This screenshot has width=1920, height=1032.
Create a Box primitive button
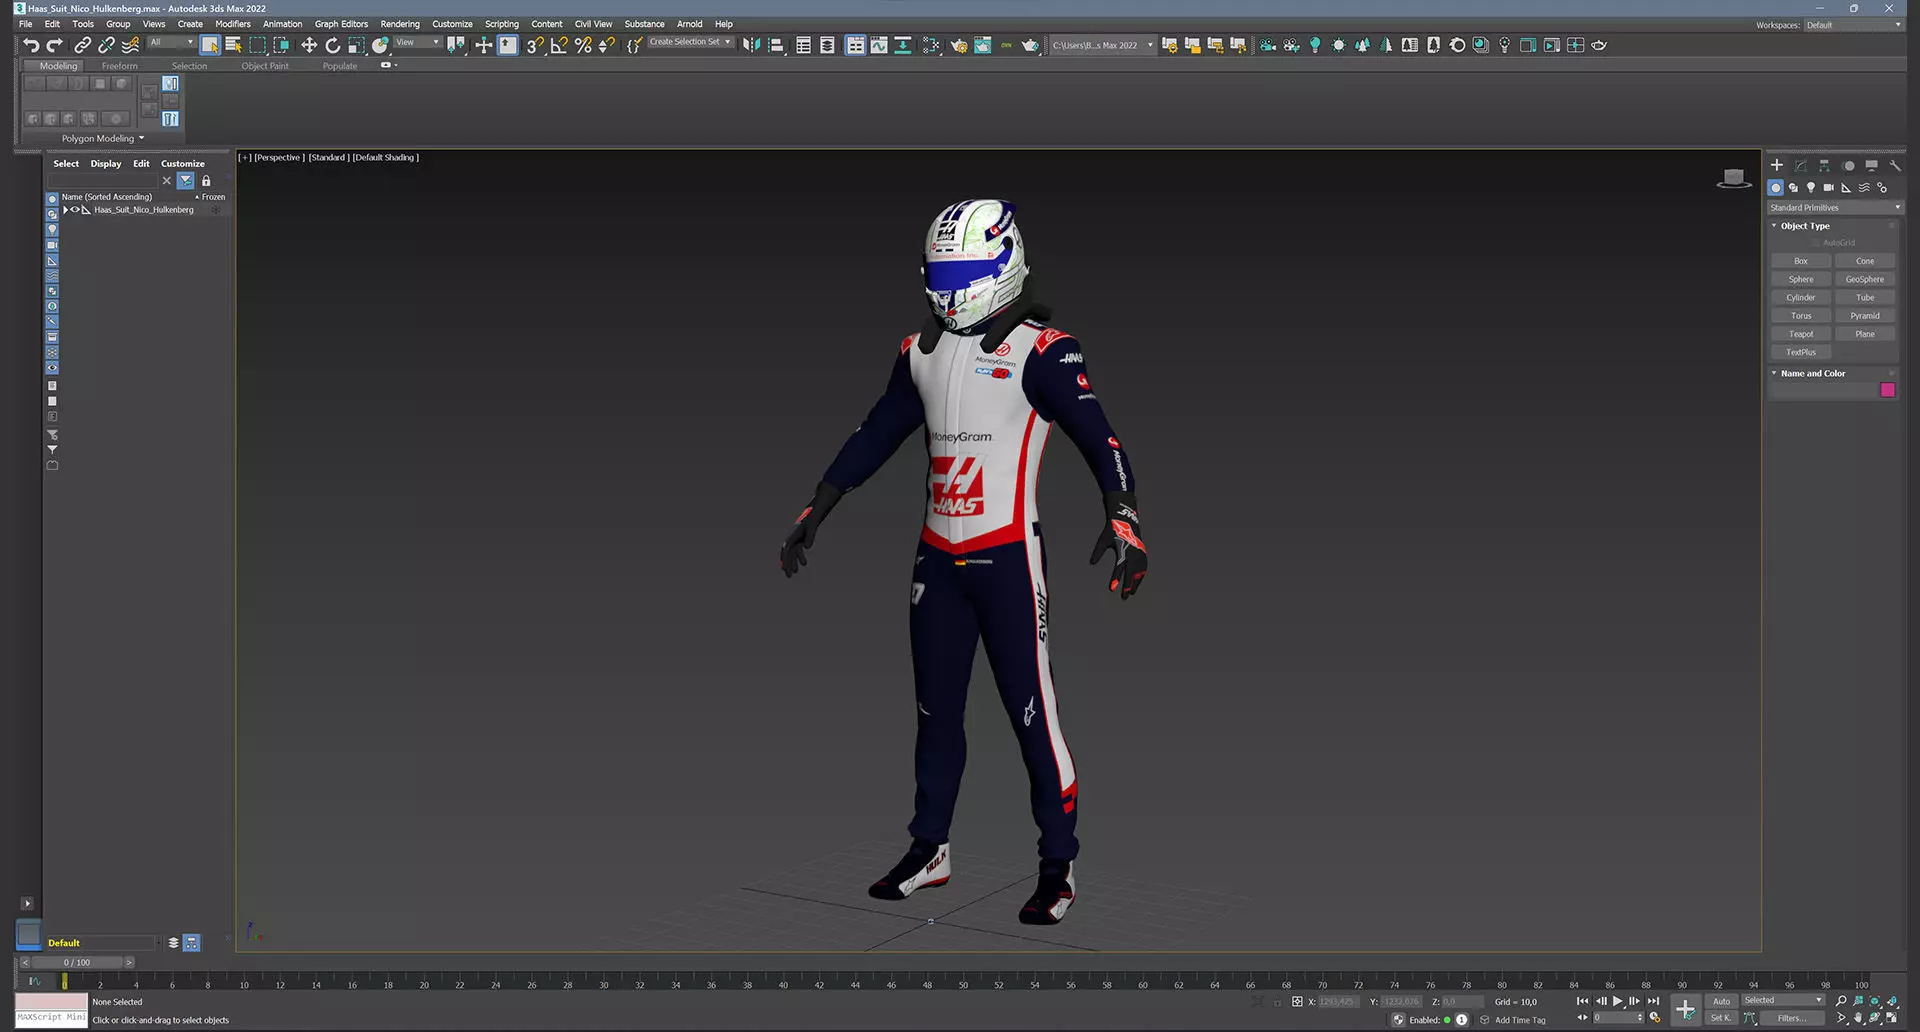point(1801,261)
